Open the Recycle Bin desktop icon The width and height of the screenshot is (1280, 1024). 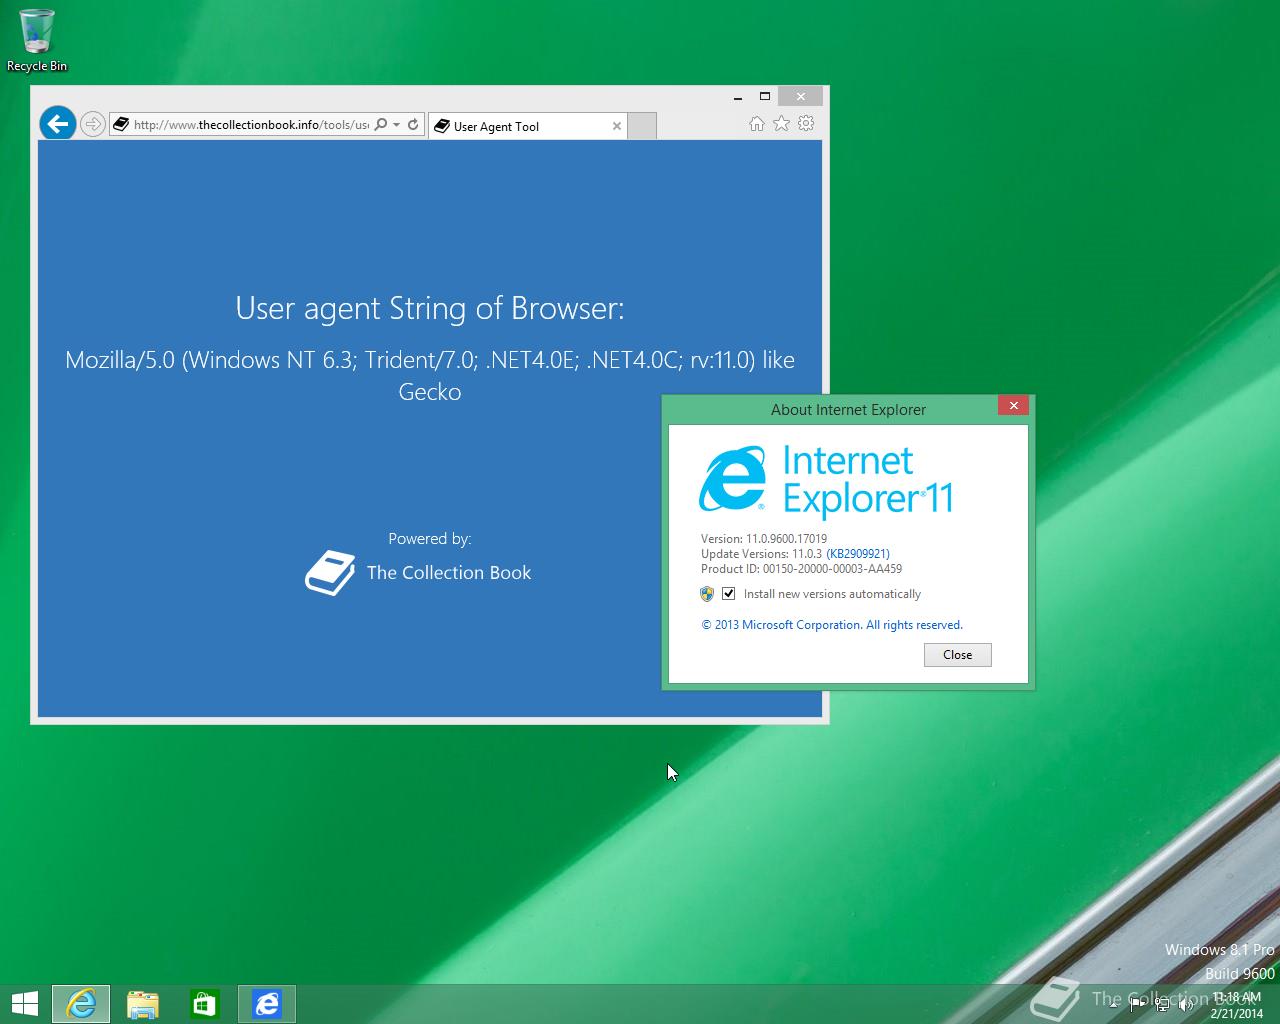[37, 41]
